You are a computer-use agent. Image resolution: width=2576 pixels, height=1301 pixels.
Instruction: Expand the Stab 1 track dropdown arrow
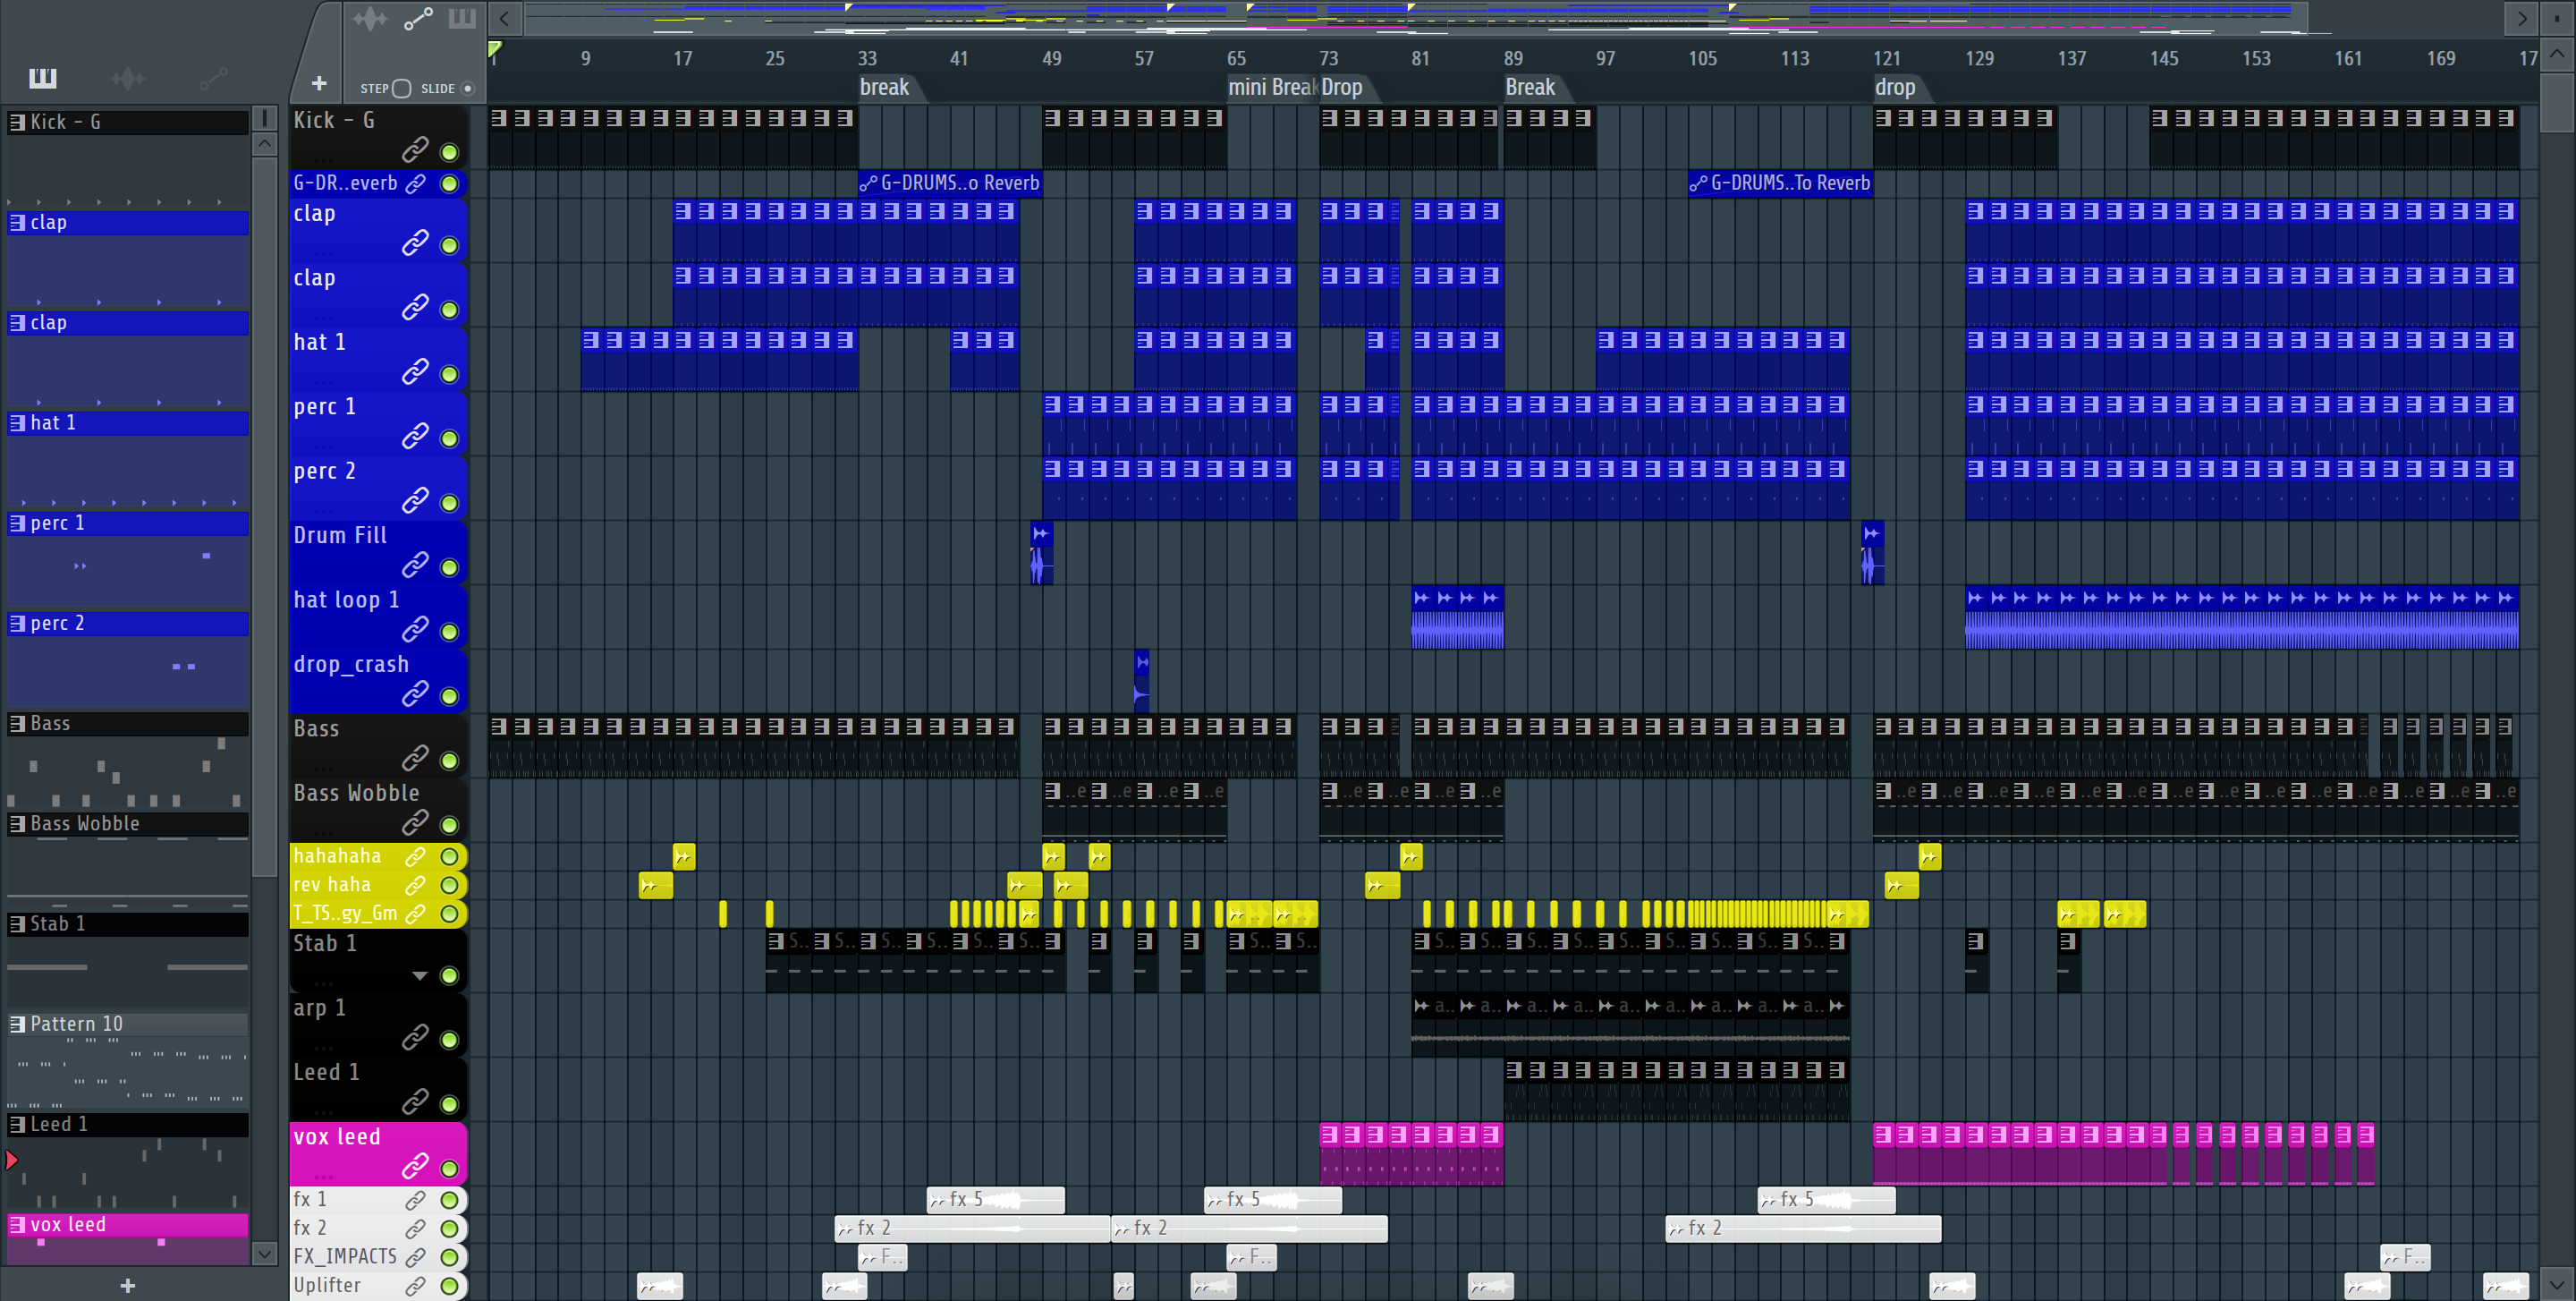coord(420,975)
